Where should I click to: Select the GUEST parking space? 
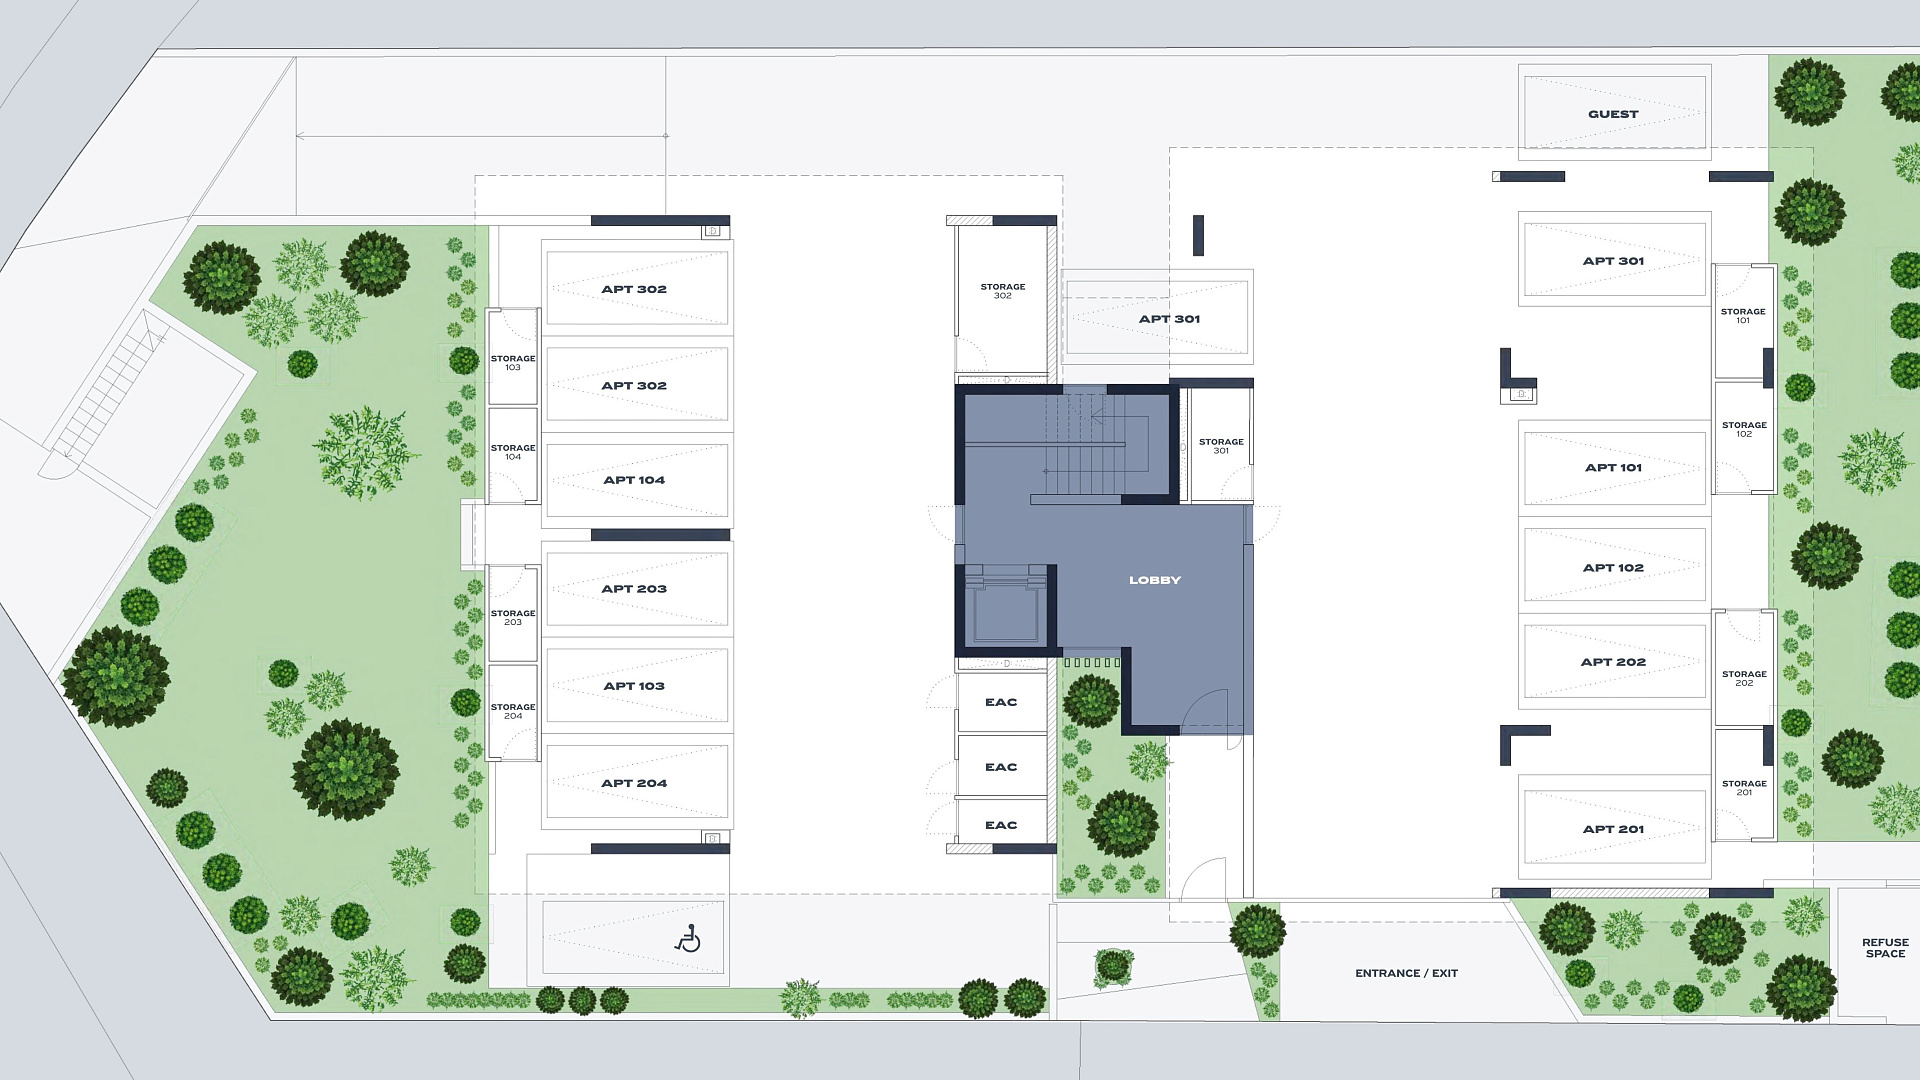[1612, 114]
